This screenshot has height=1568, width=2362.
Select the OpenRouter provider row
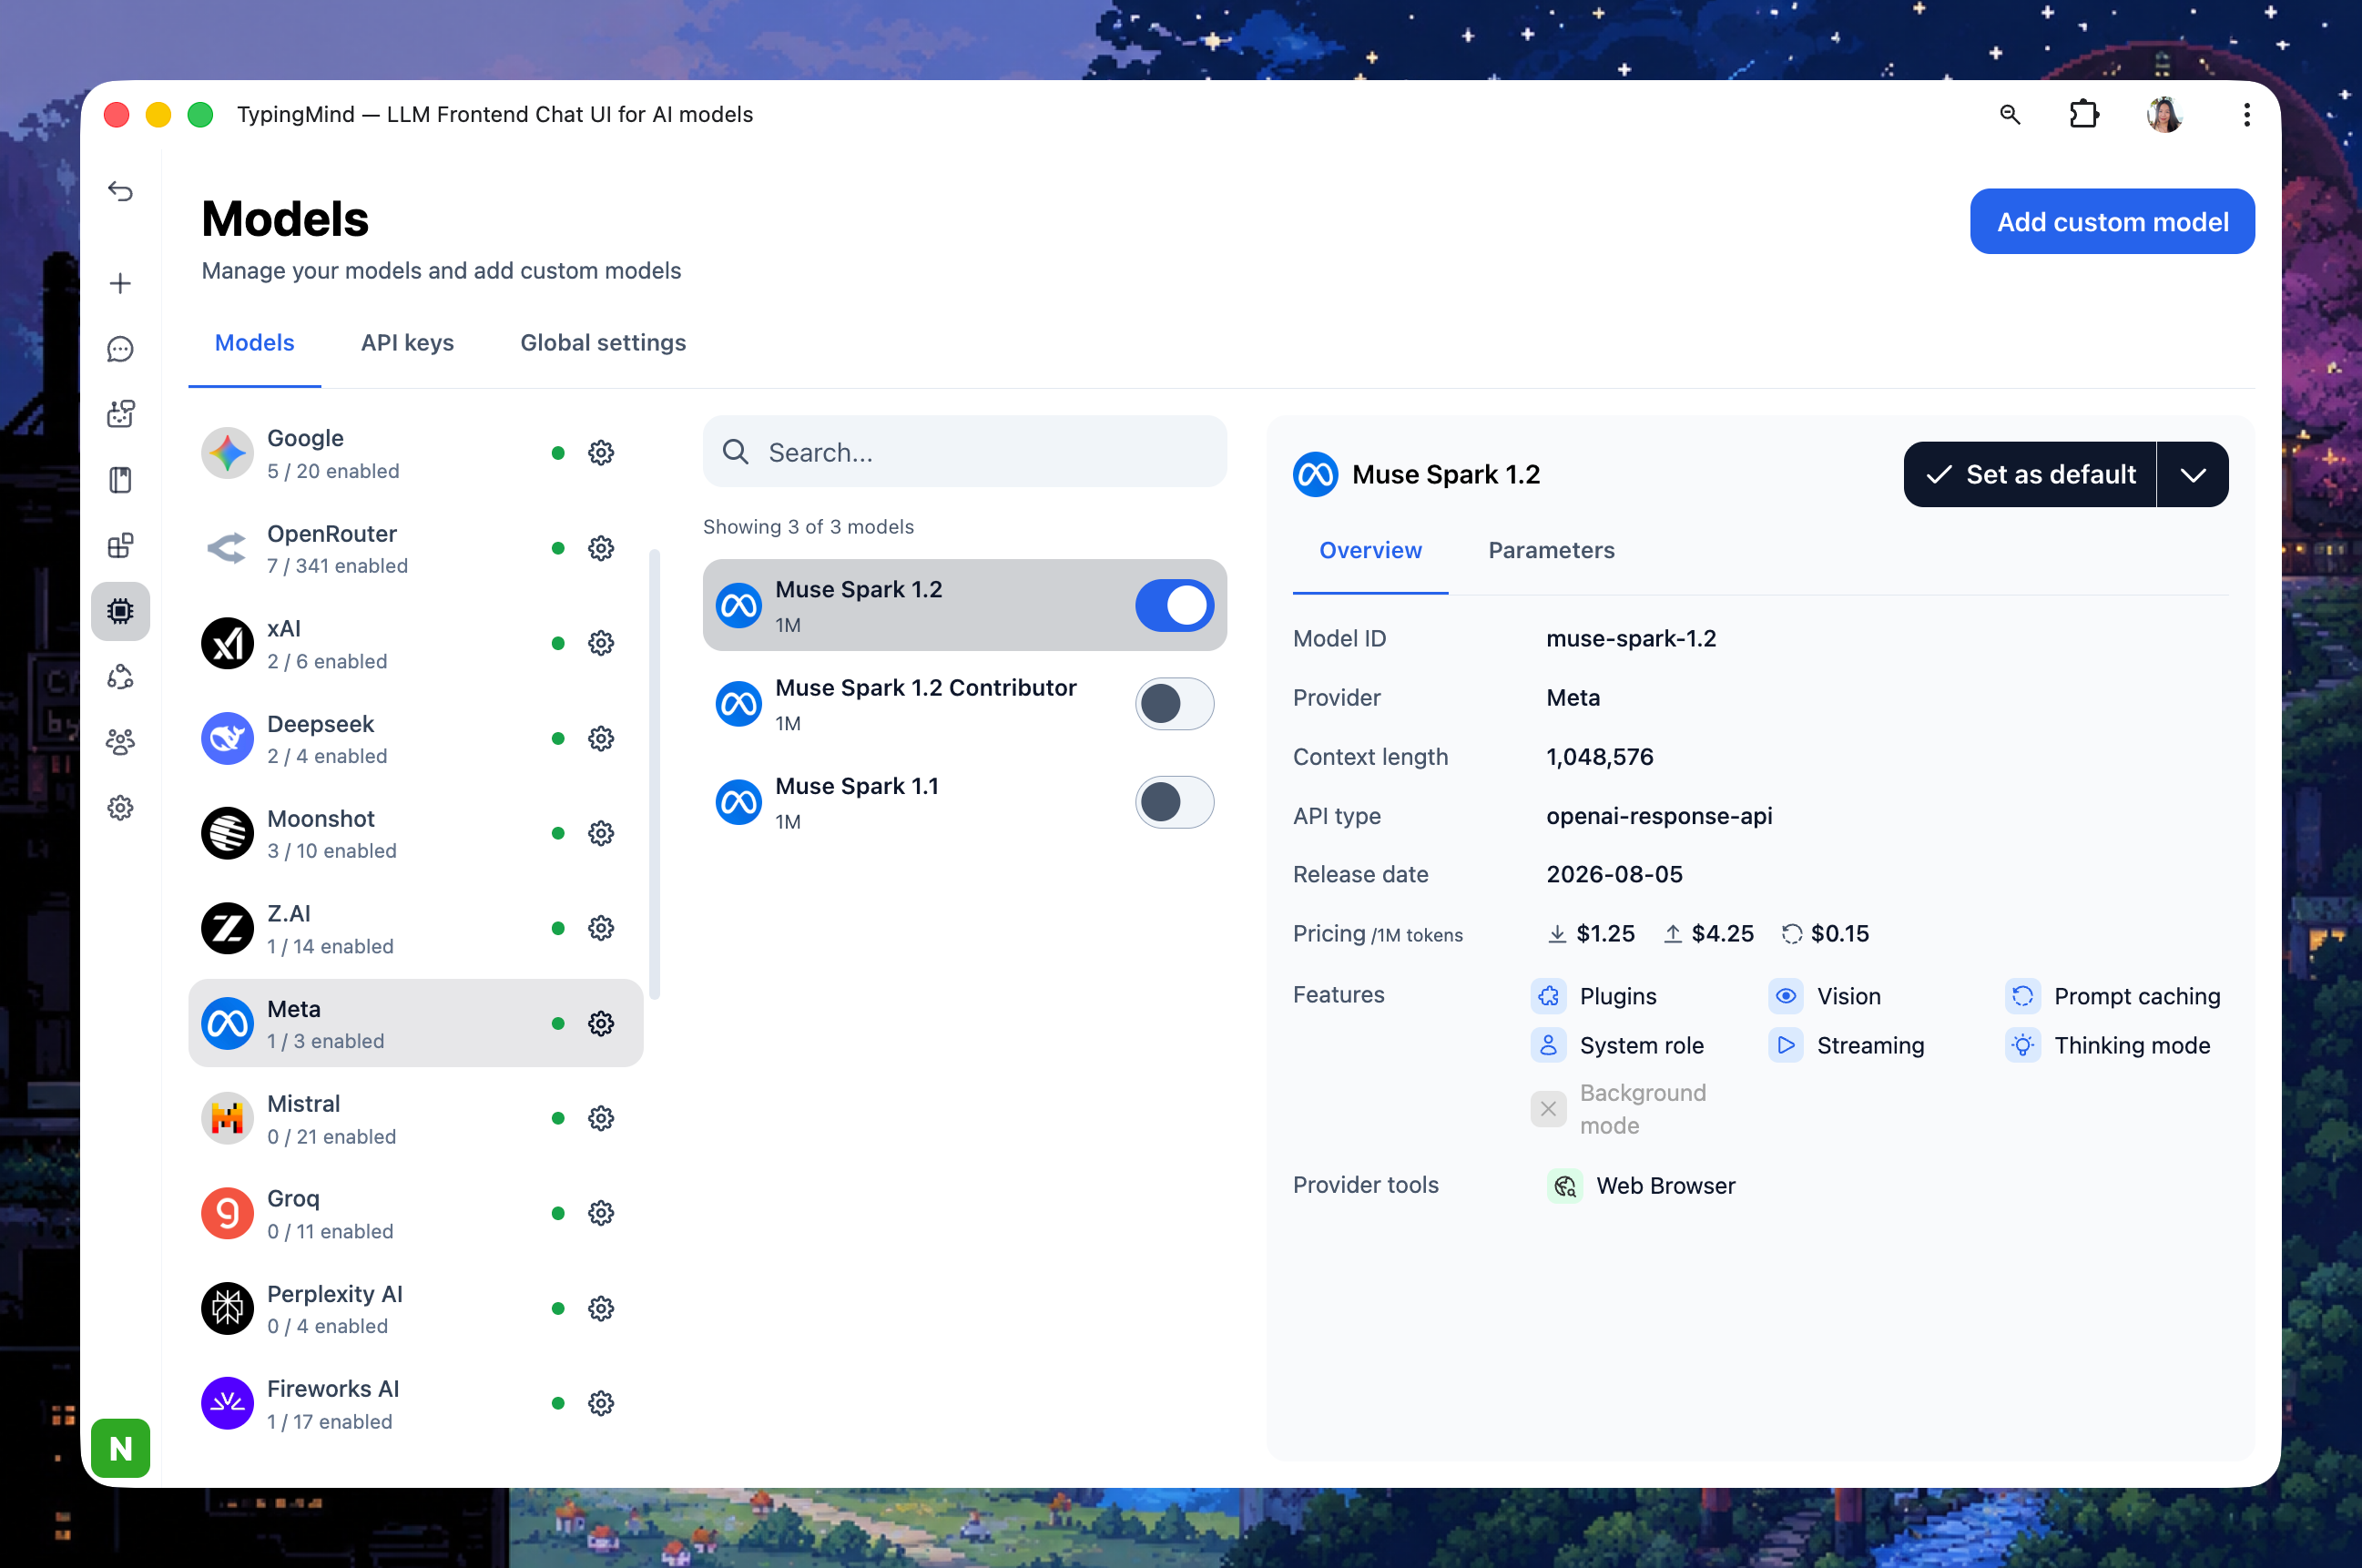[415, 548]
